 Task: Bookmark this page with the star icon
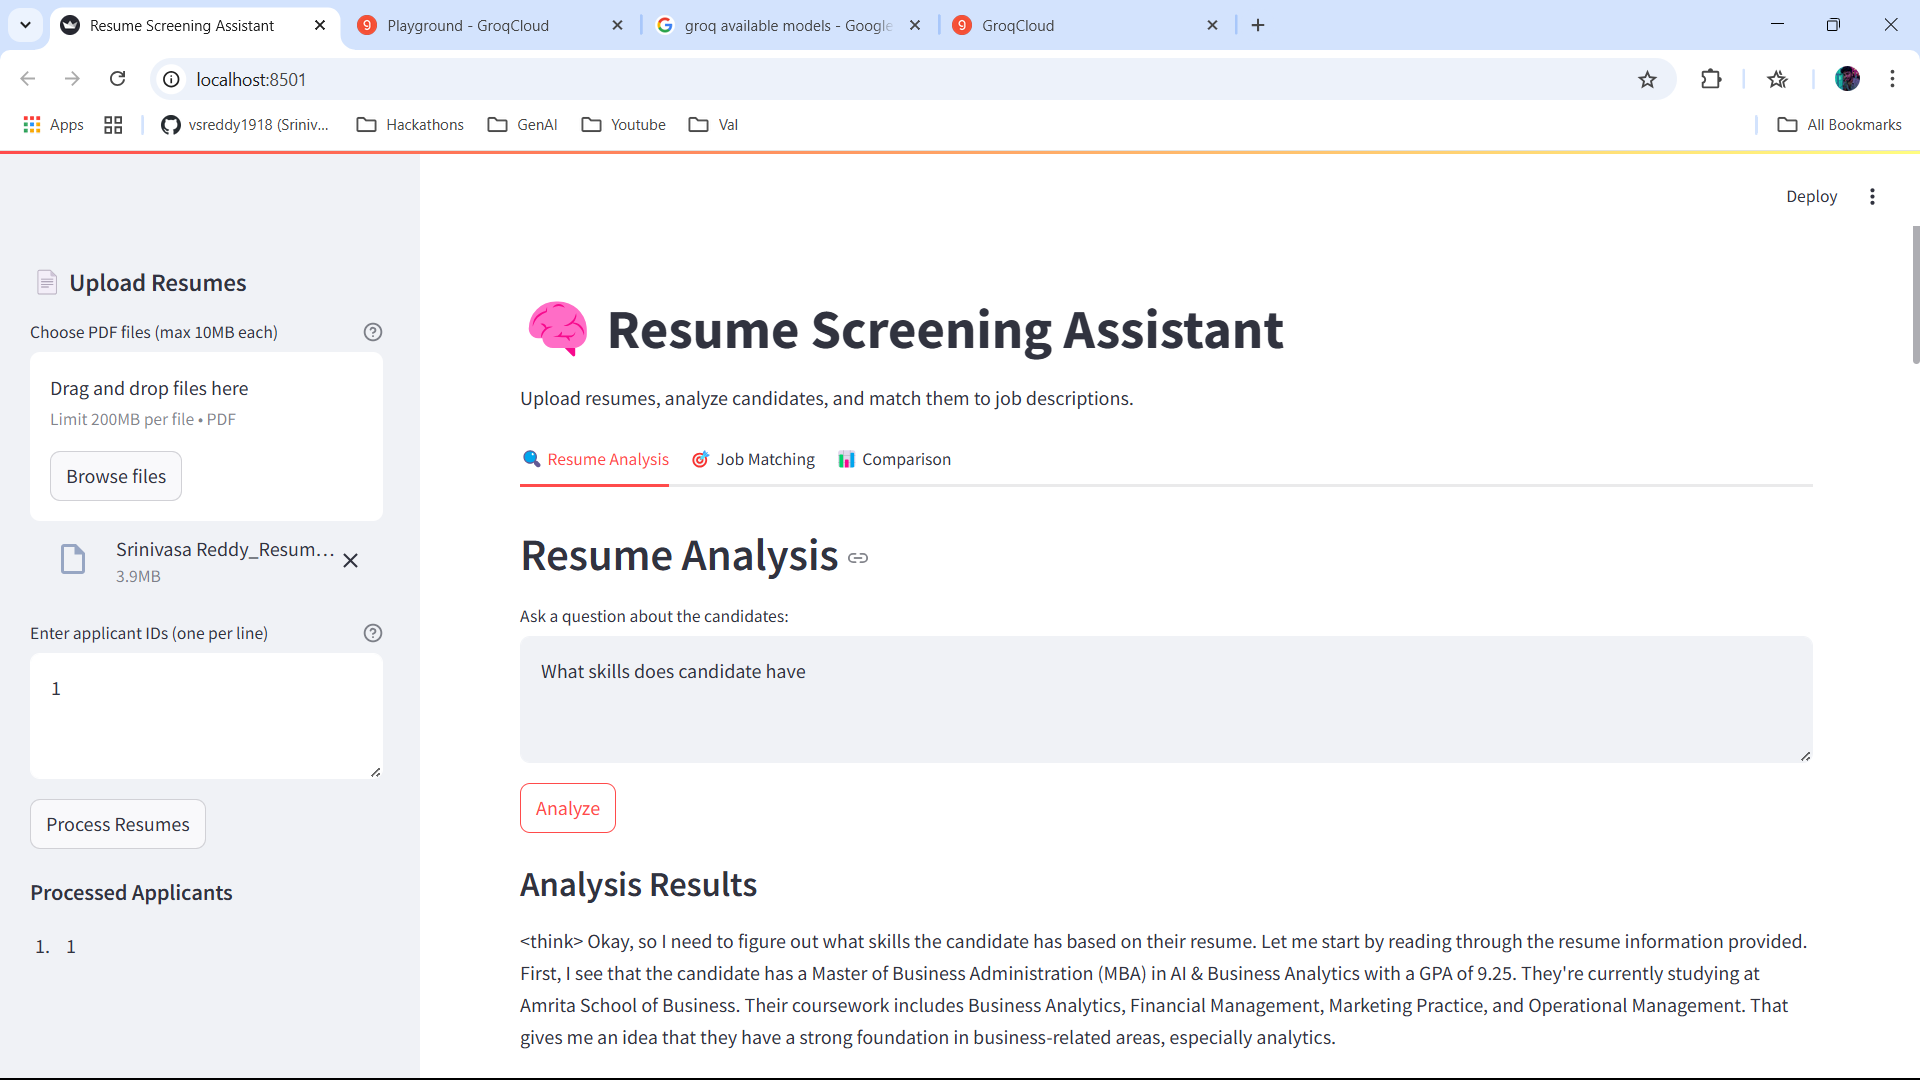(1647, 80)
